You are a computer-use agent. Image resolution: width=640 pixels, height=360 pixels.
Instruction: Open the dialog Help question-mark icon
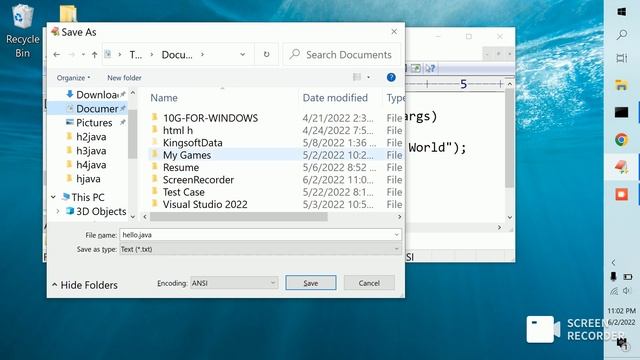[x=391, y=77]
